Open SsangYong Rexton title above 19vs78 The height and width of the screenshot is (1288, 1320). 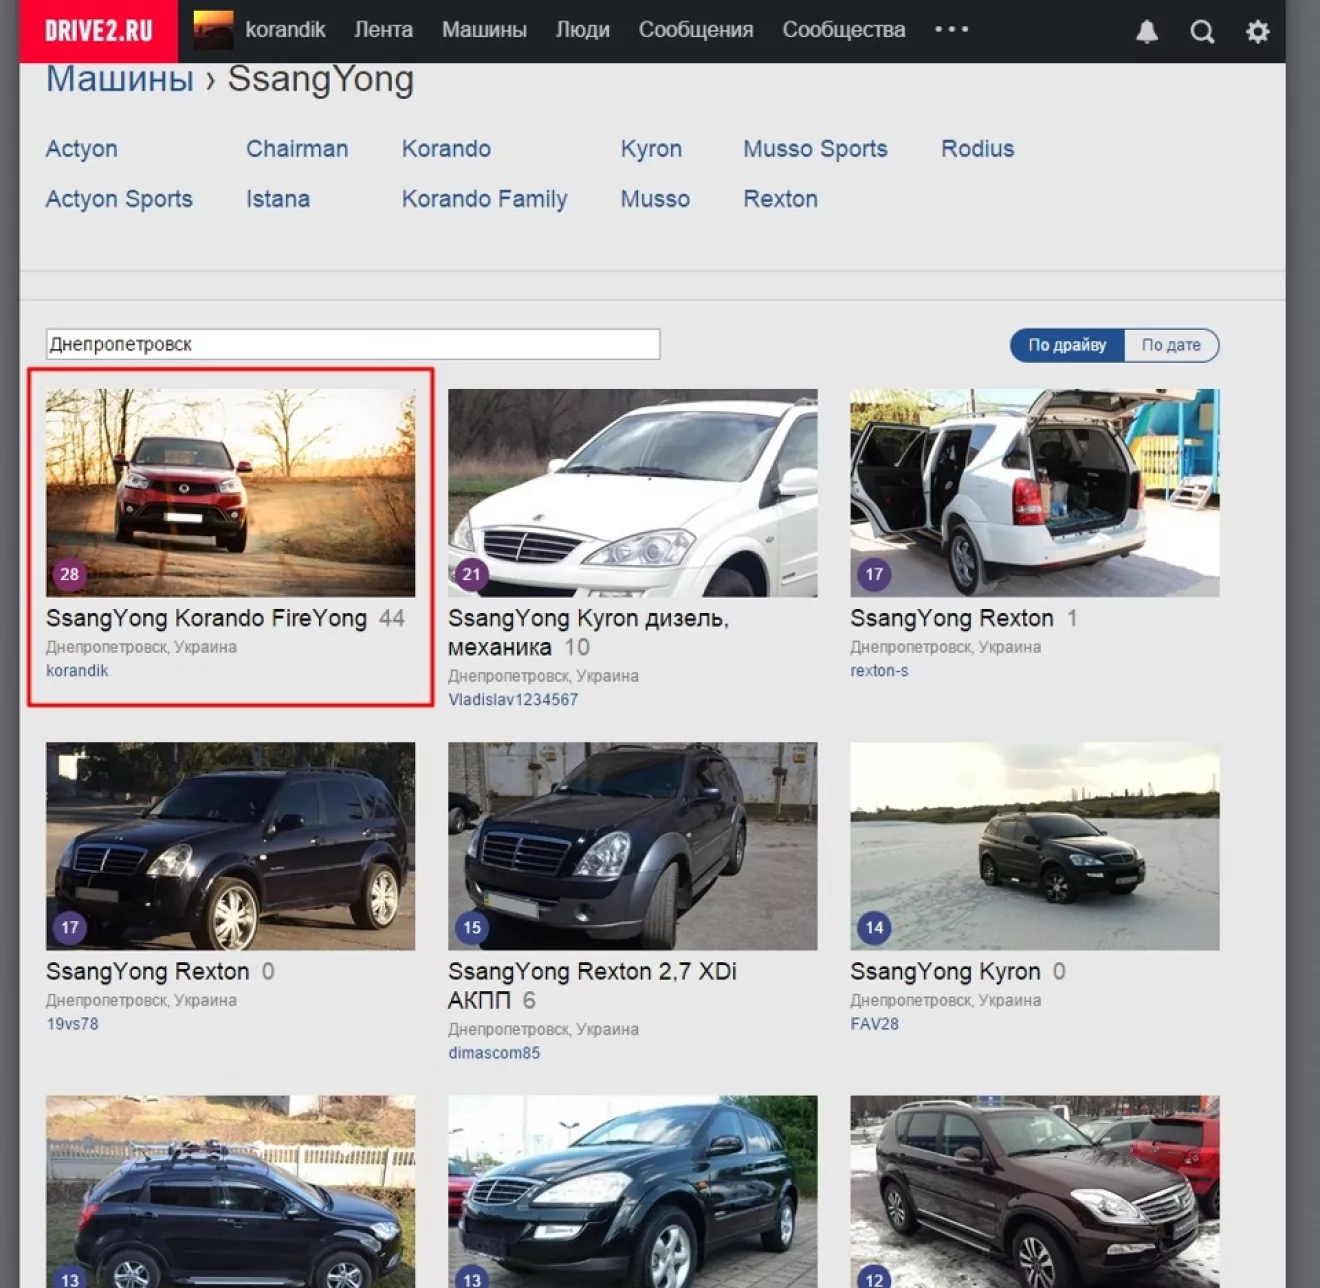coord(147,971)
